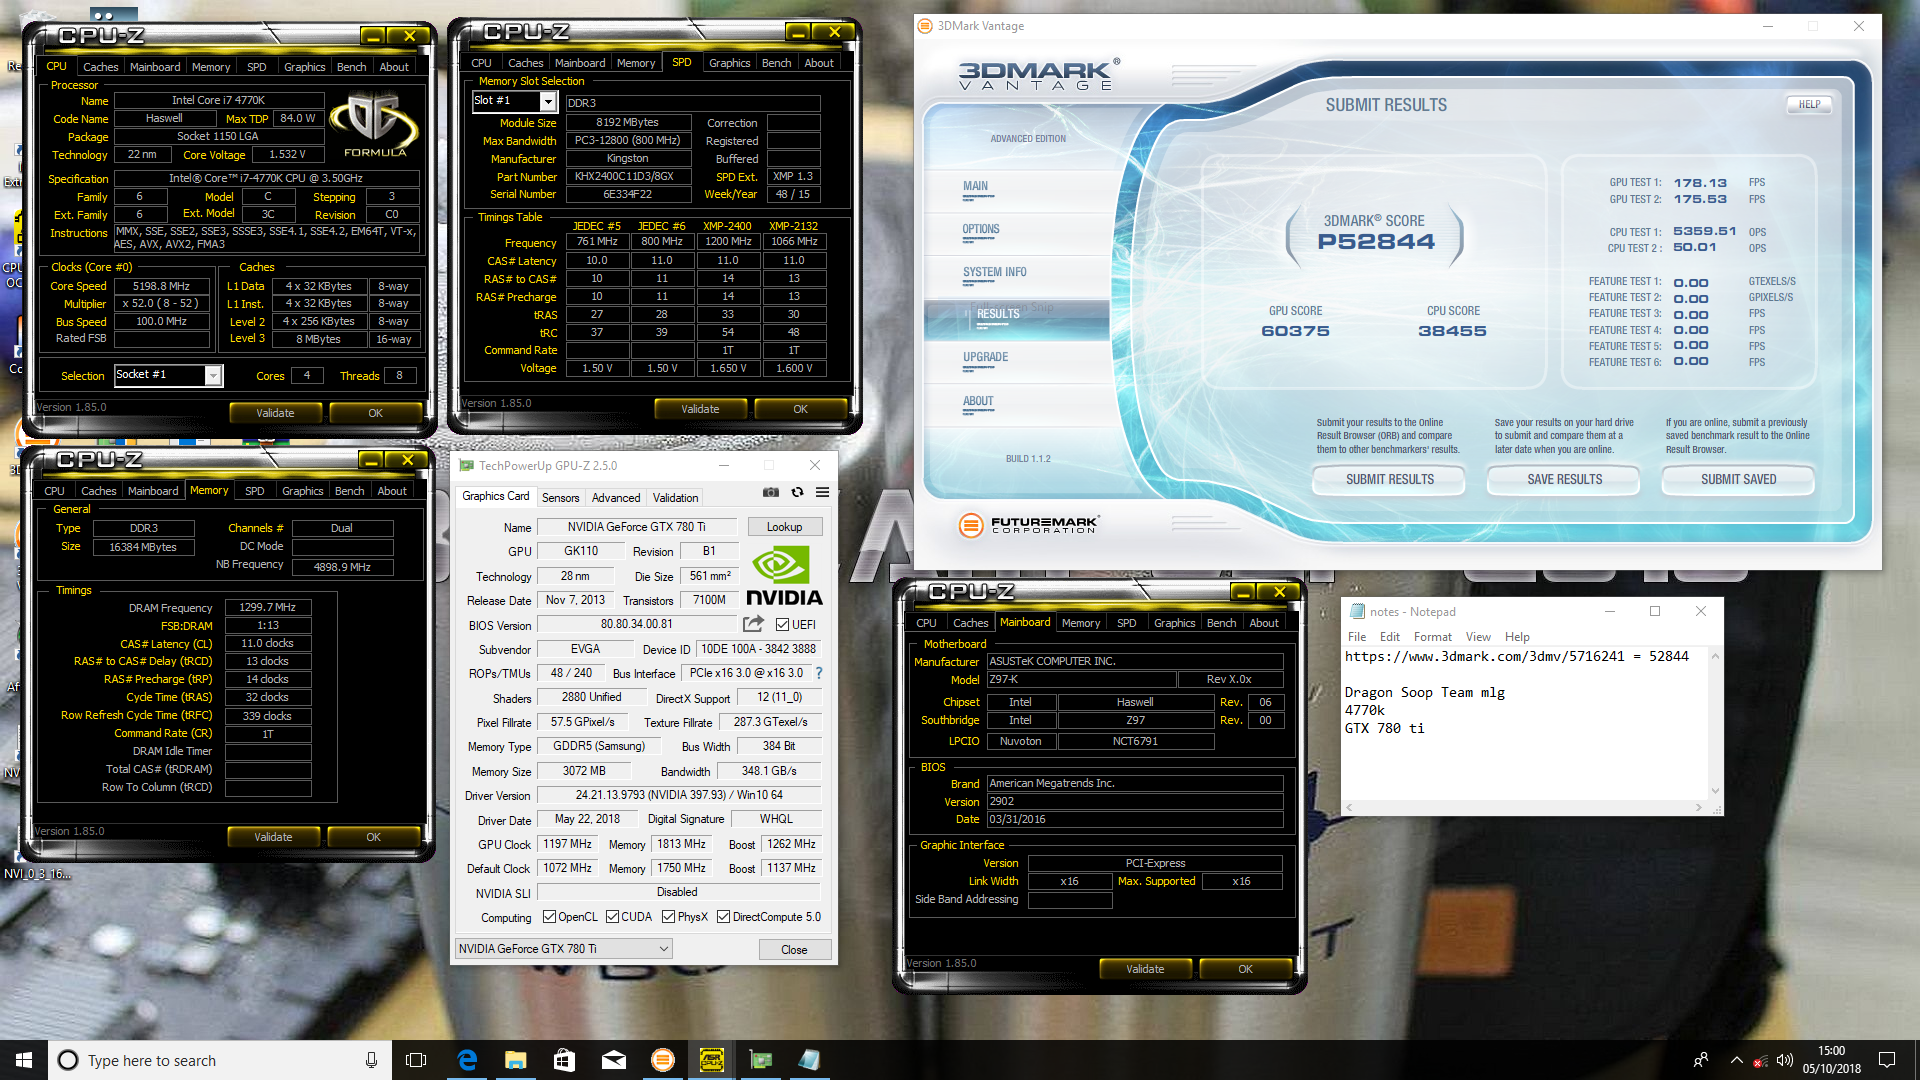Click the SAVE RESULTS button
This screenshot has height=1080, width=1920.
point(1564,479)
